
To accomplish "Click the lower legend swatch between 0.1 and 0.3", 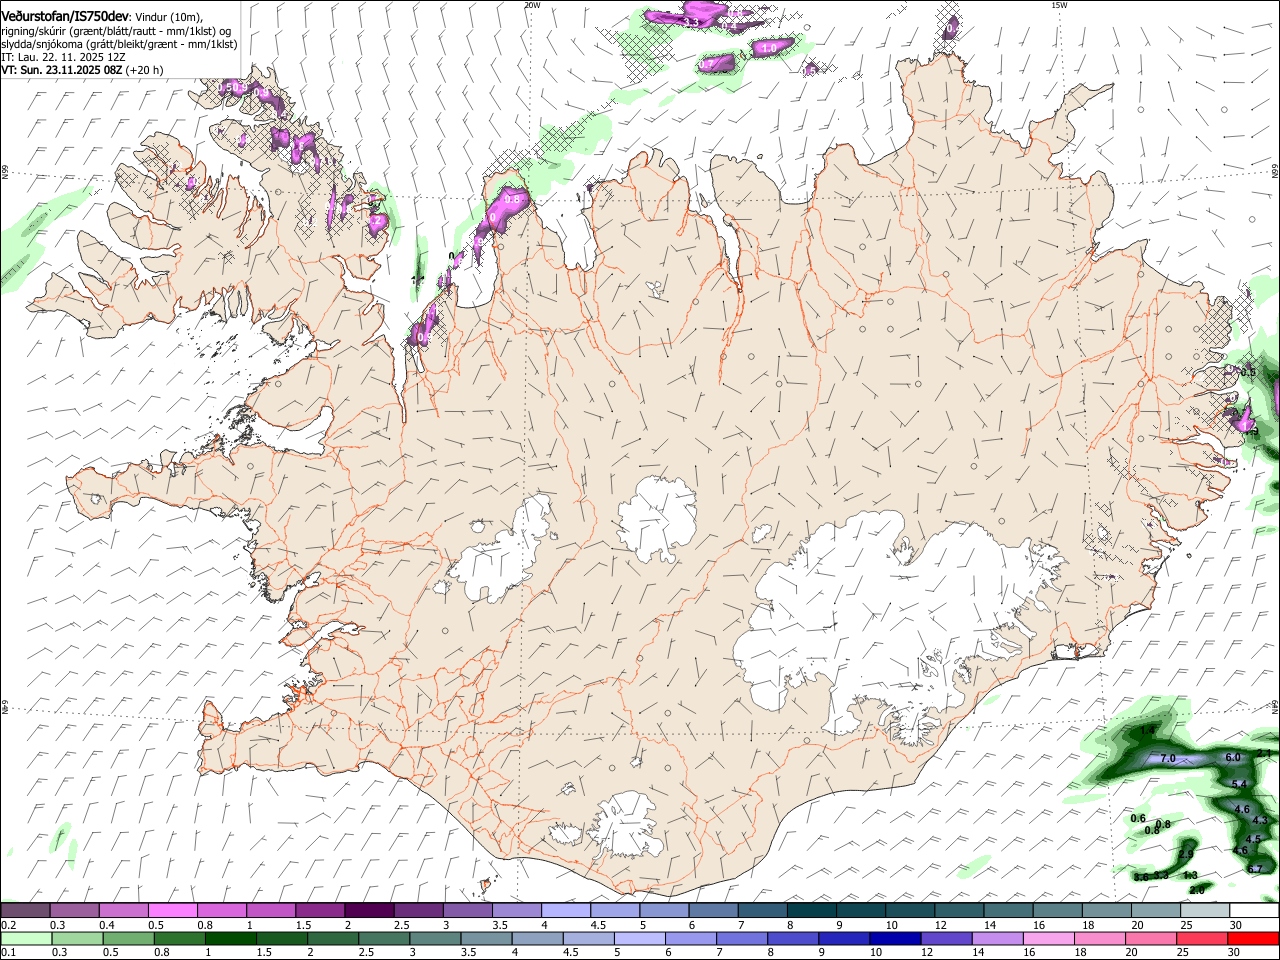I will tap(26, 939).
